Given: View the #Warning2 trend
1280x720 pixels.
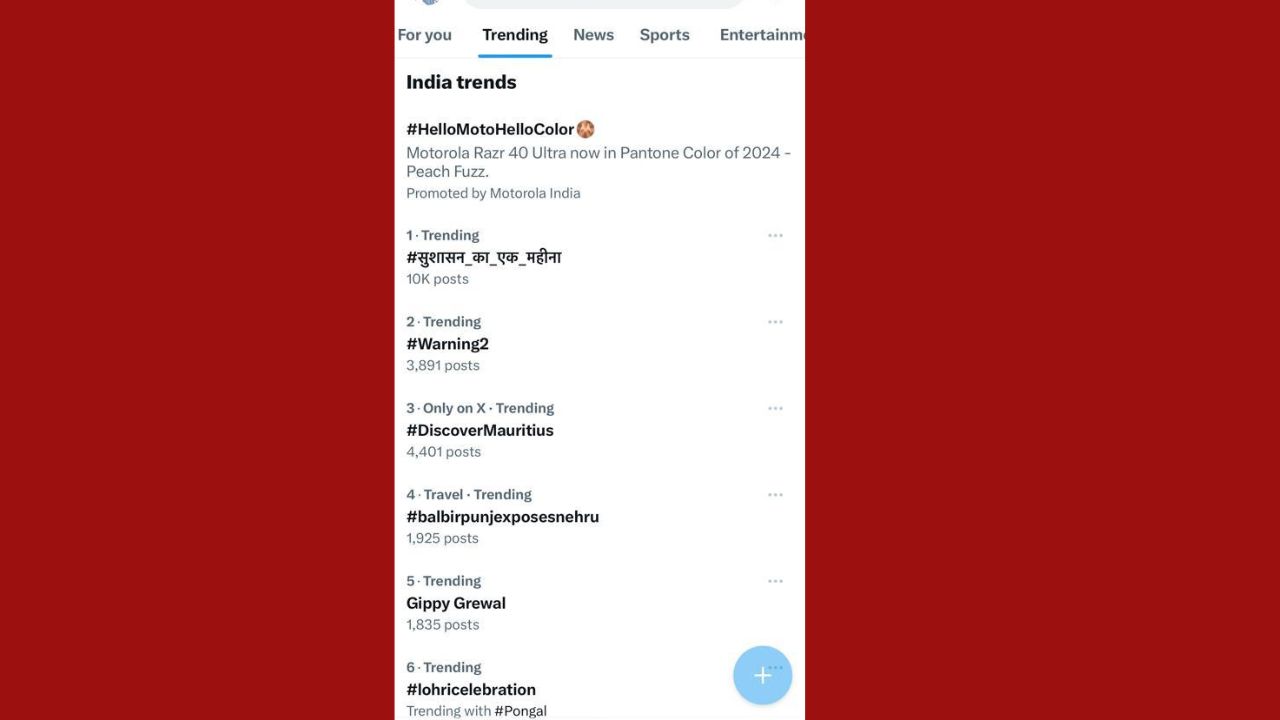Looking at the screenshot, I should click(447, 344).
